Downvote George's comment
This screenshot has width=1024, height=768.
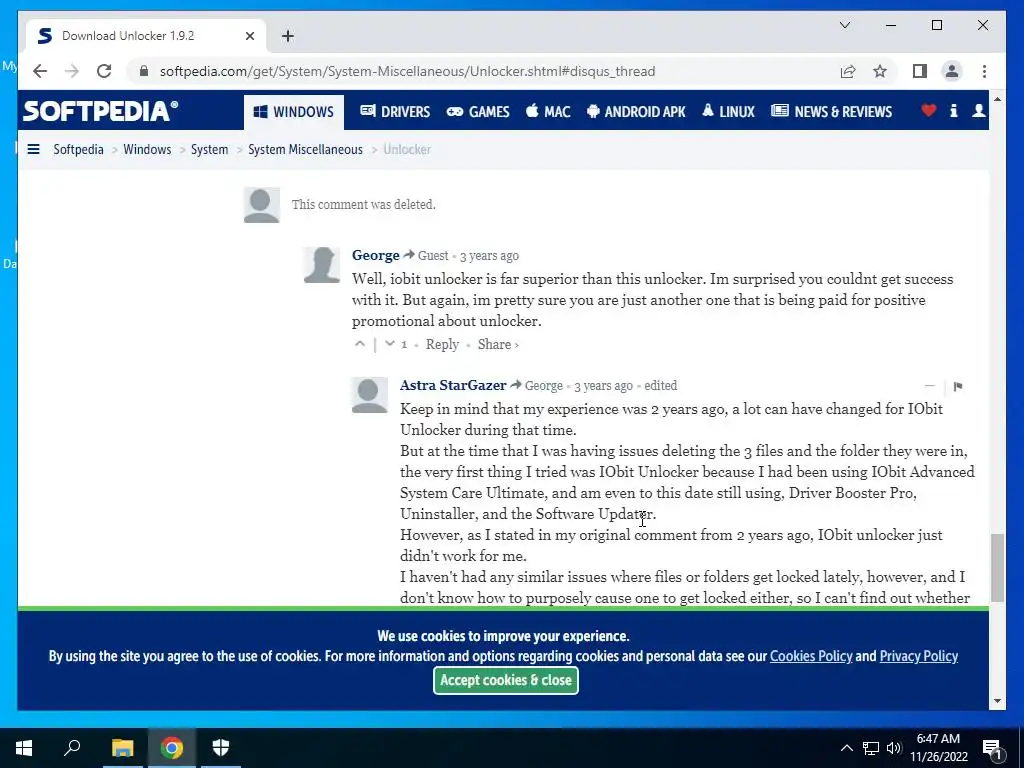click(390, 344)
